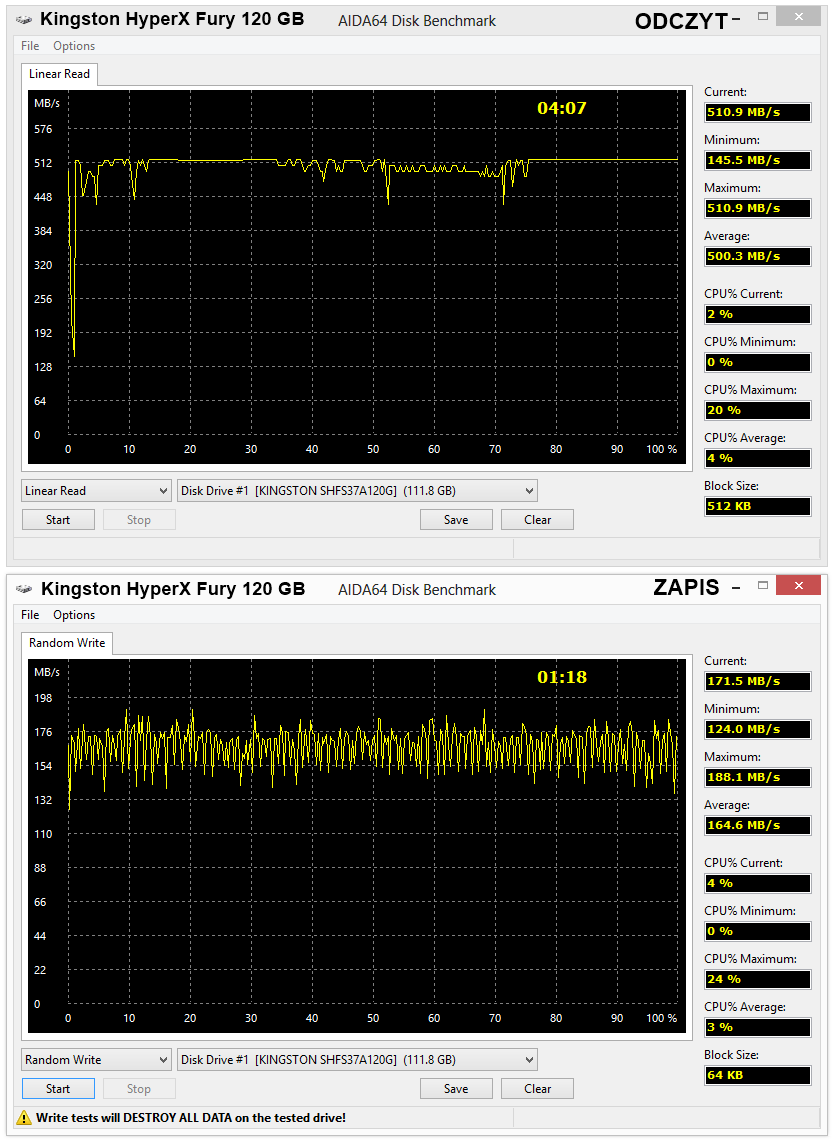The image size is (832, 1140).
Task: Click the CPU% Average value 3 %
Action: pyautogui.click(x=757, y=1028)
